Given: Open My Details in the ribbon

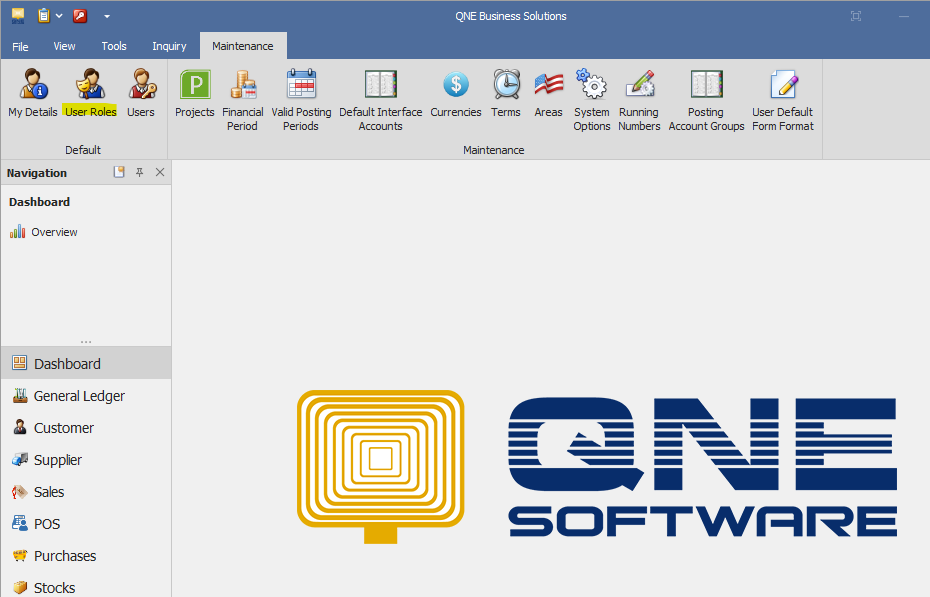Looking at the screenshot, I should click(x=33, y=93).
